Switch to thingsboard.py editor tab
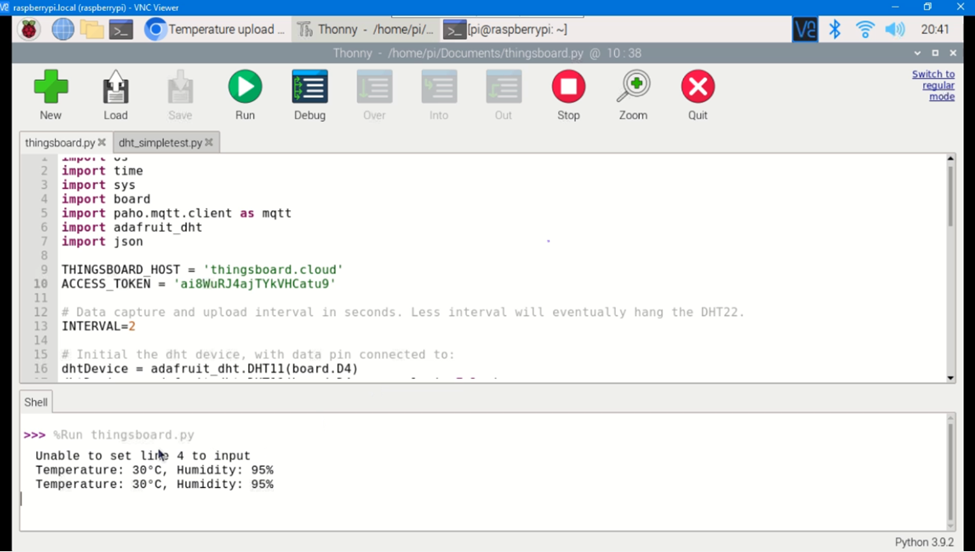Viewport: 975px width, 552px height. click(60, 142)
